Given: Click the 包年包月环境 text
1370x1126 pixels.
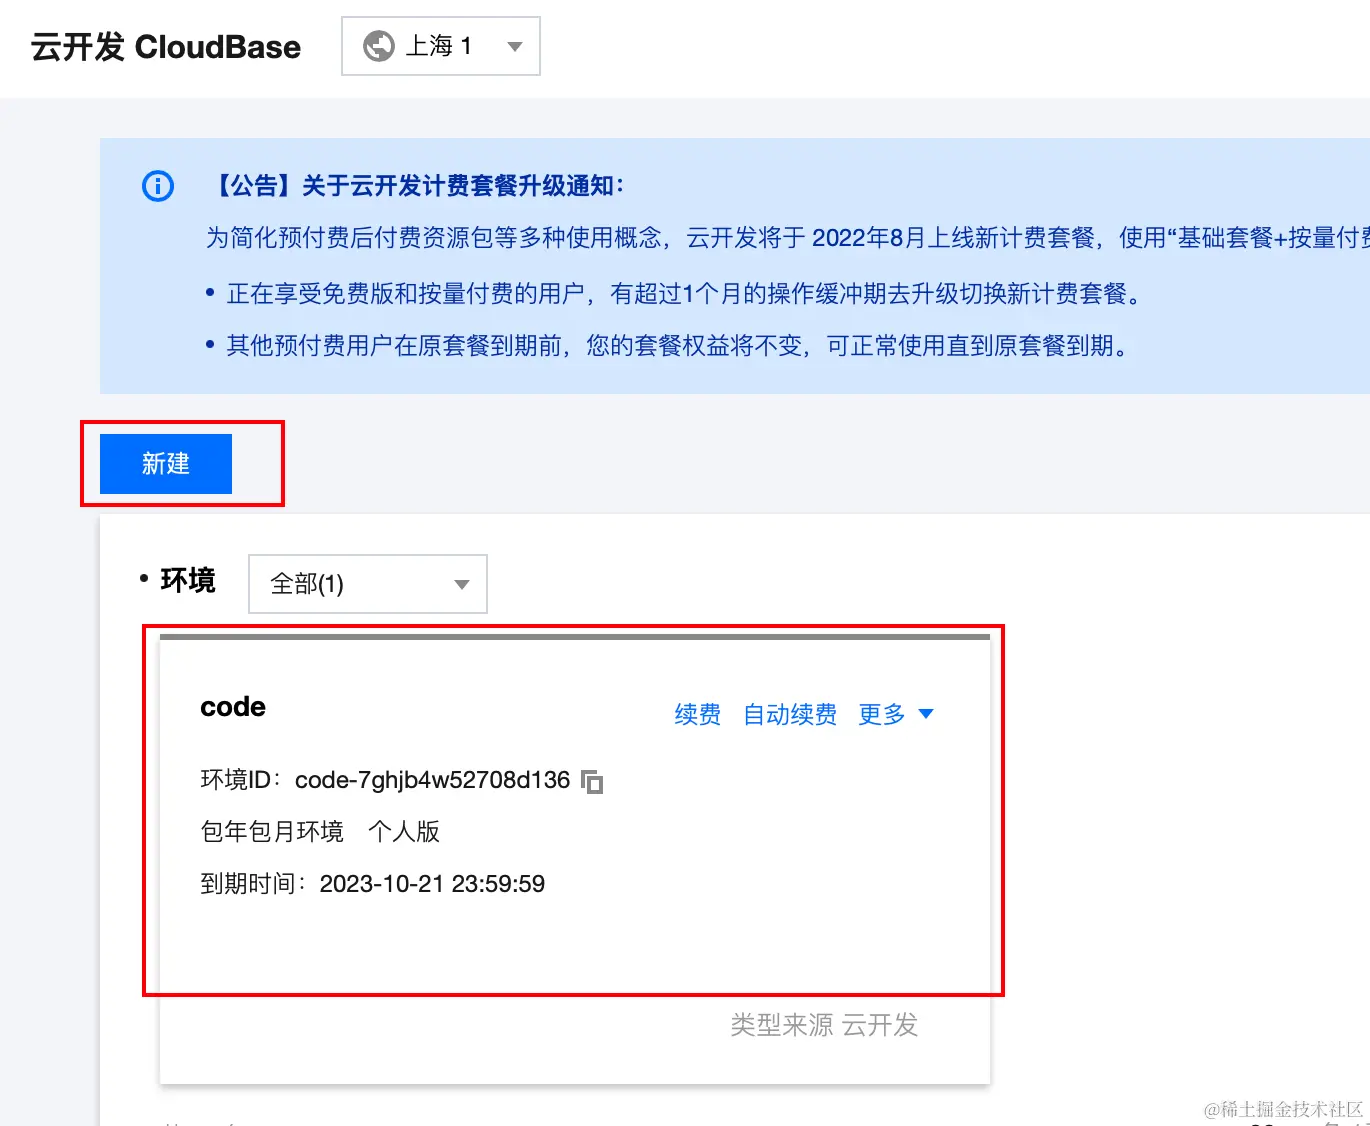Looking at the screenshot, I should (x=272, y=832).
